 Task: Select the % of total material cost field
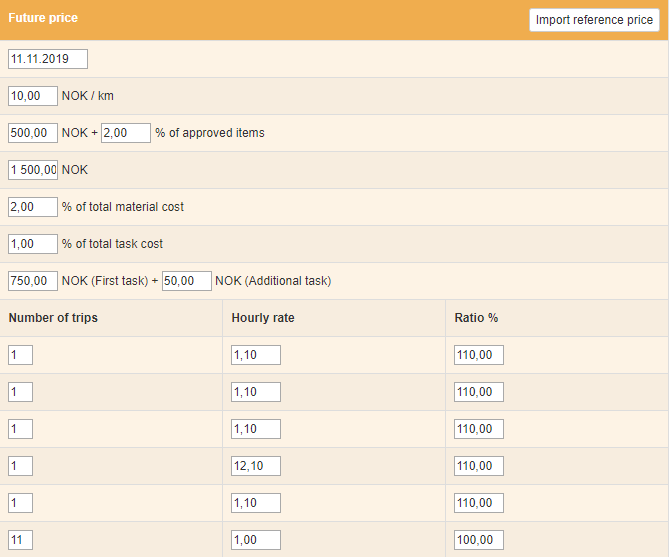pos(33,207)
